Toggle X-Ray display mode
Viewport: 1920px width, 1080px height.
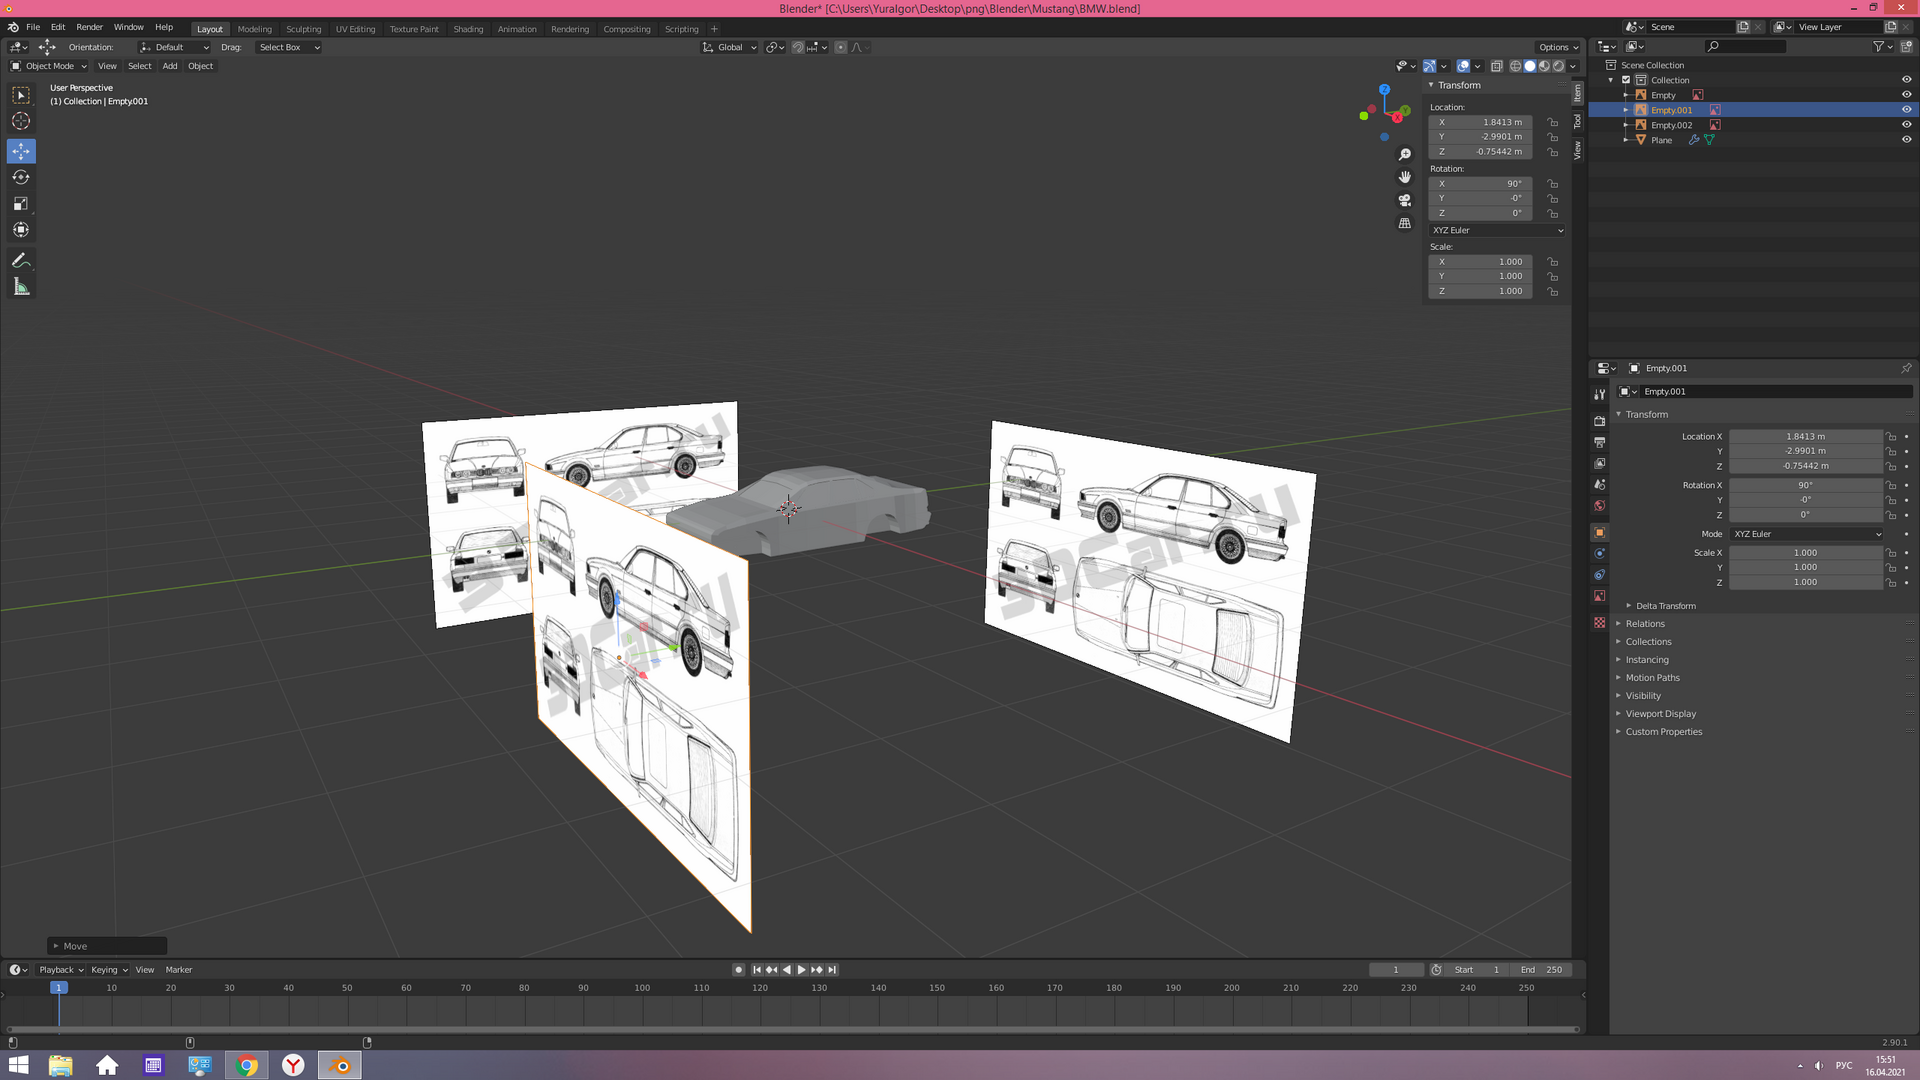[x=1497, y=66]
